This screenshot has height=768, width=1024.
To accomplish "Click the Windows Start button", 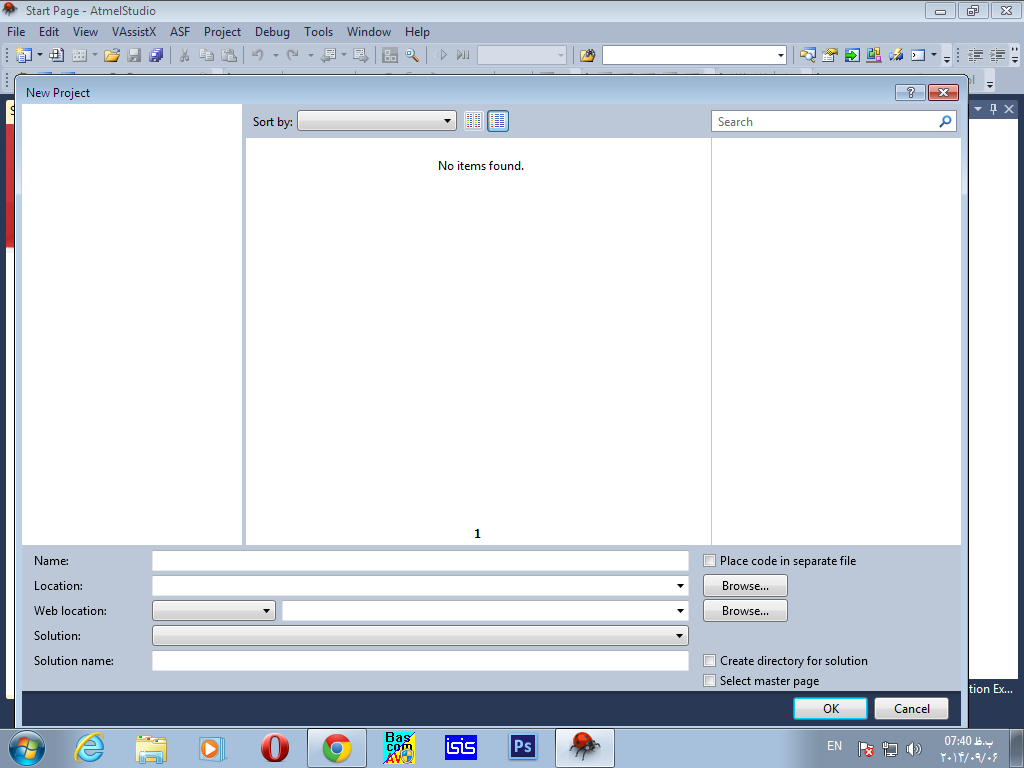I will click(27, 748).
